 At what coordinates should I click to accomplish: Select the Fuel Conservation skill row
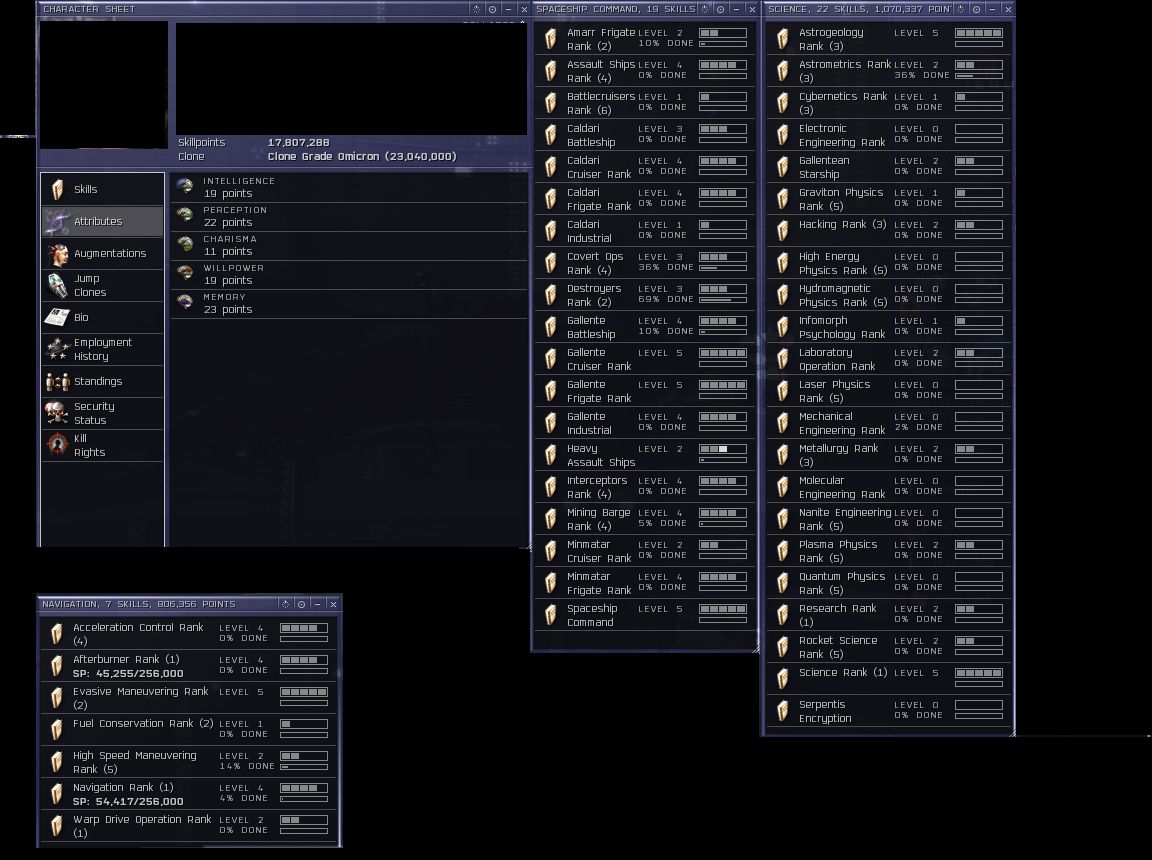(x=189, y=730)
